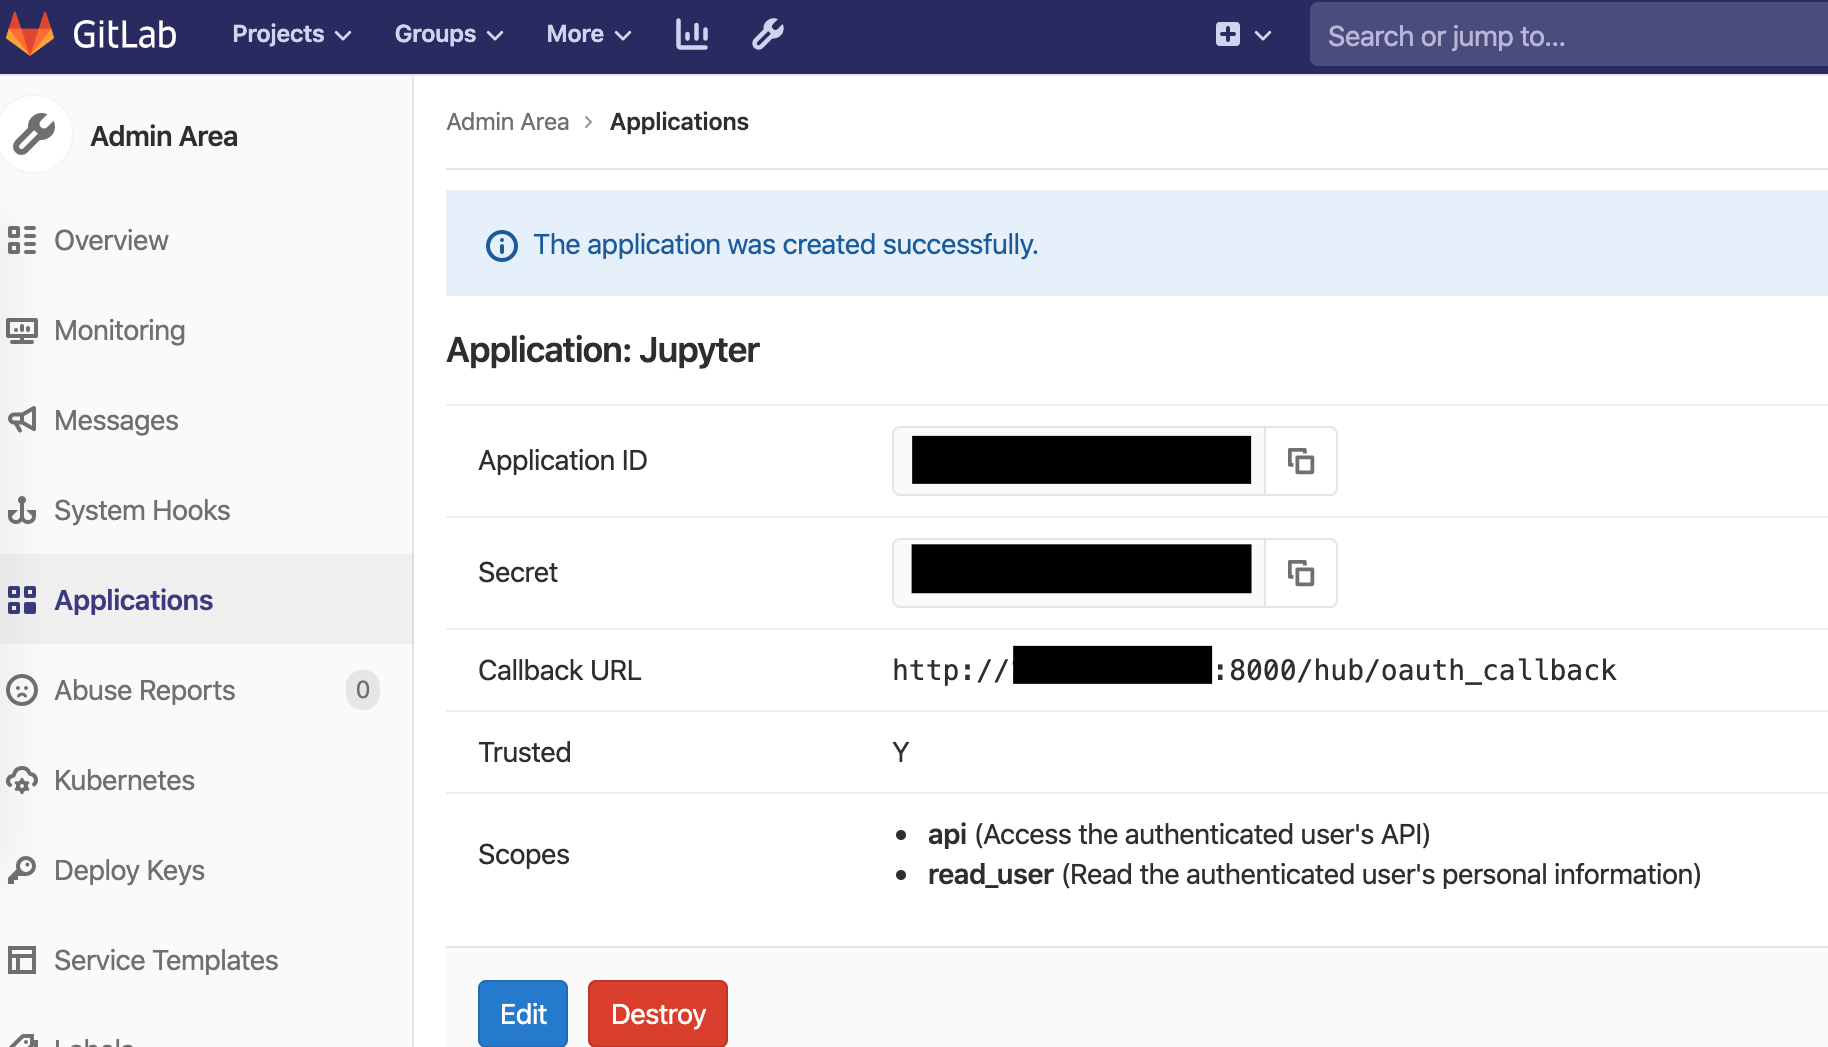Image resolution: width=1828 pixels, height=1047 pixels.
Task: Open Monitoring section
Action: click(120, 330)
